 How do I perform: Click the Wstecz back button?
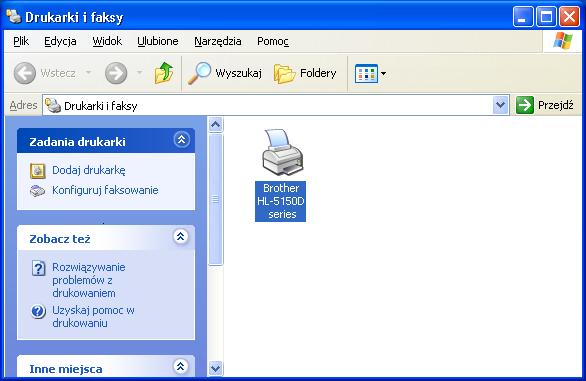44,73
